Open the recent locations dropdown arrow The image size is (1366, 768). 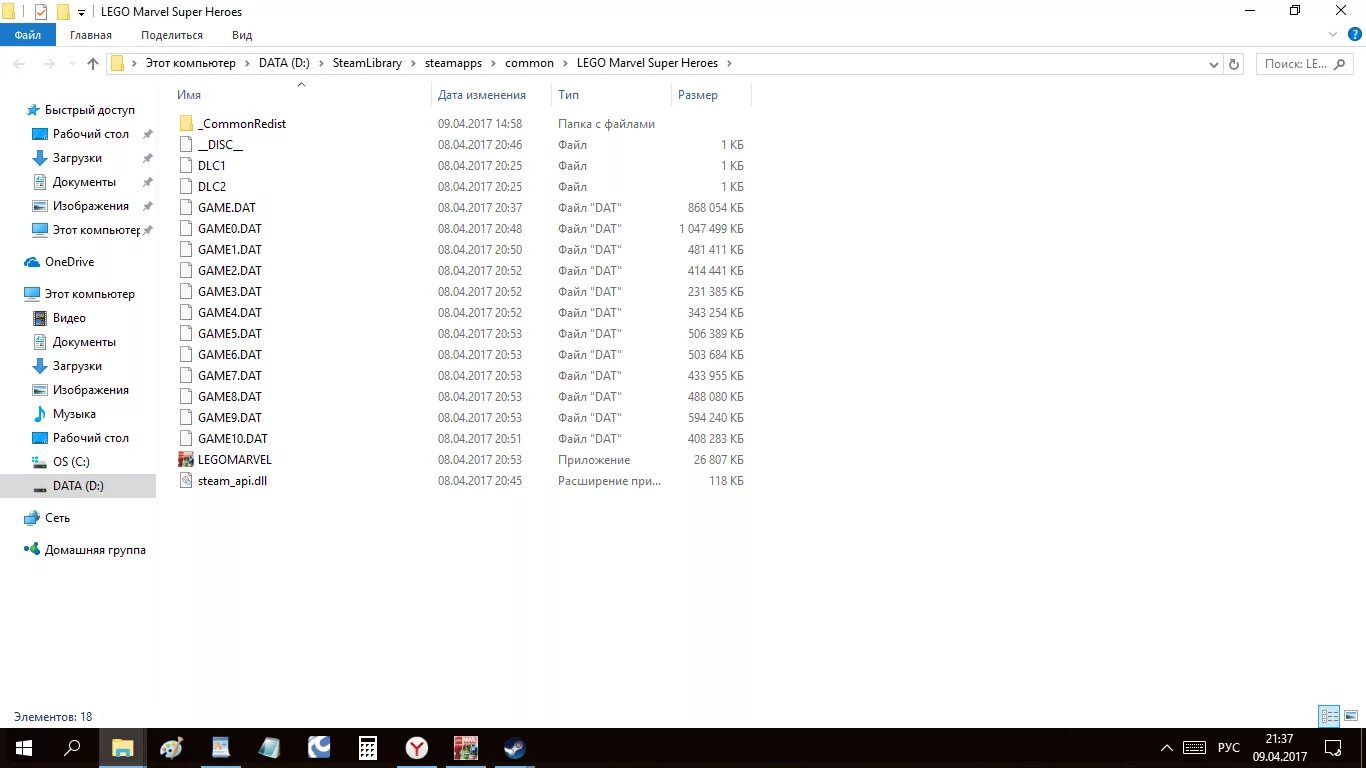tap(72, 63)
